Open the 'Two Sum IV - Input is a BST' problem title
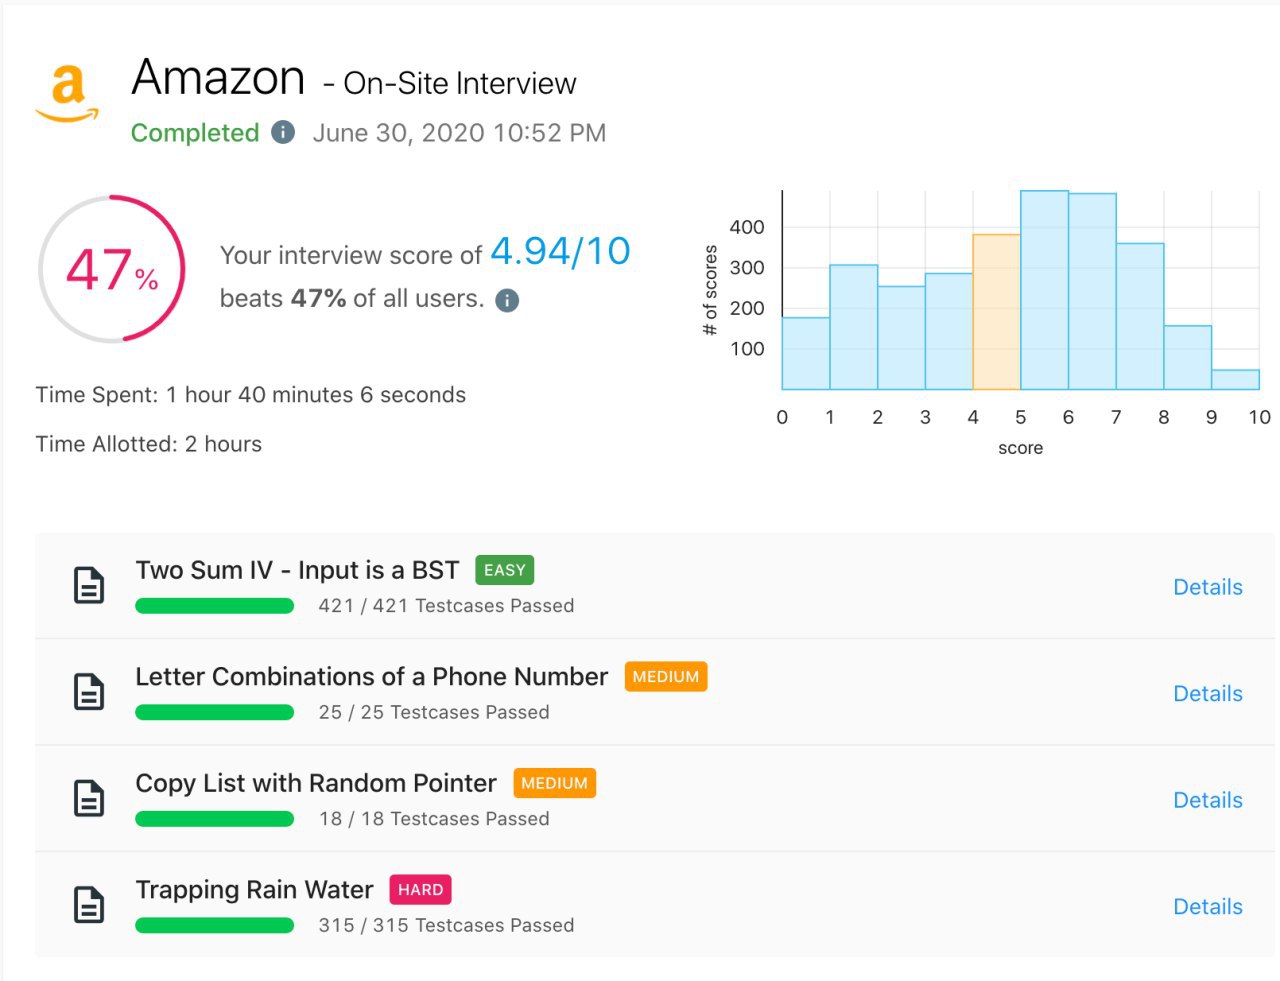This screenshot has width=1280, height=981. 297,570
